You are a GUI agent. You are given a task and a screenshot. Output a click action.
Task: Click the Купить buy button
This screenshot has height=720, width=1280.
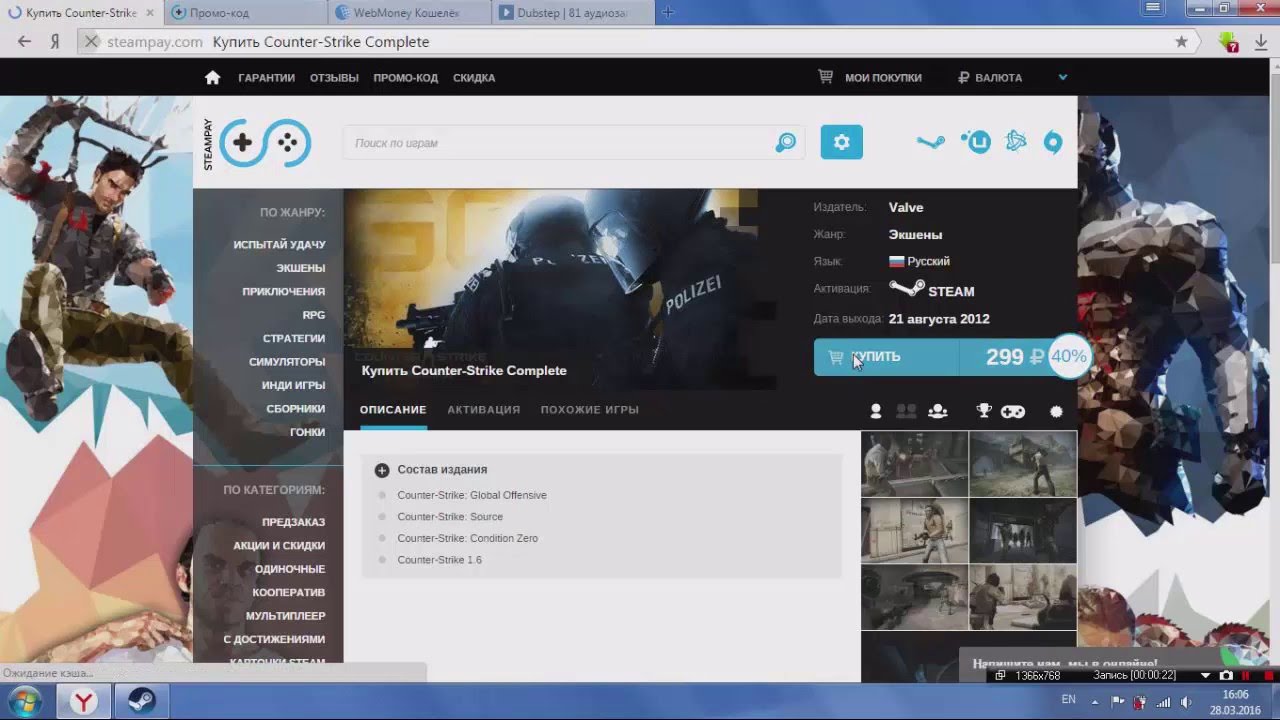coord(887,357)
